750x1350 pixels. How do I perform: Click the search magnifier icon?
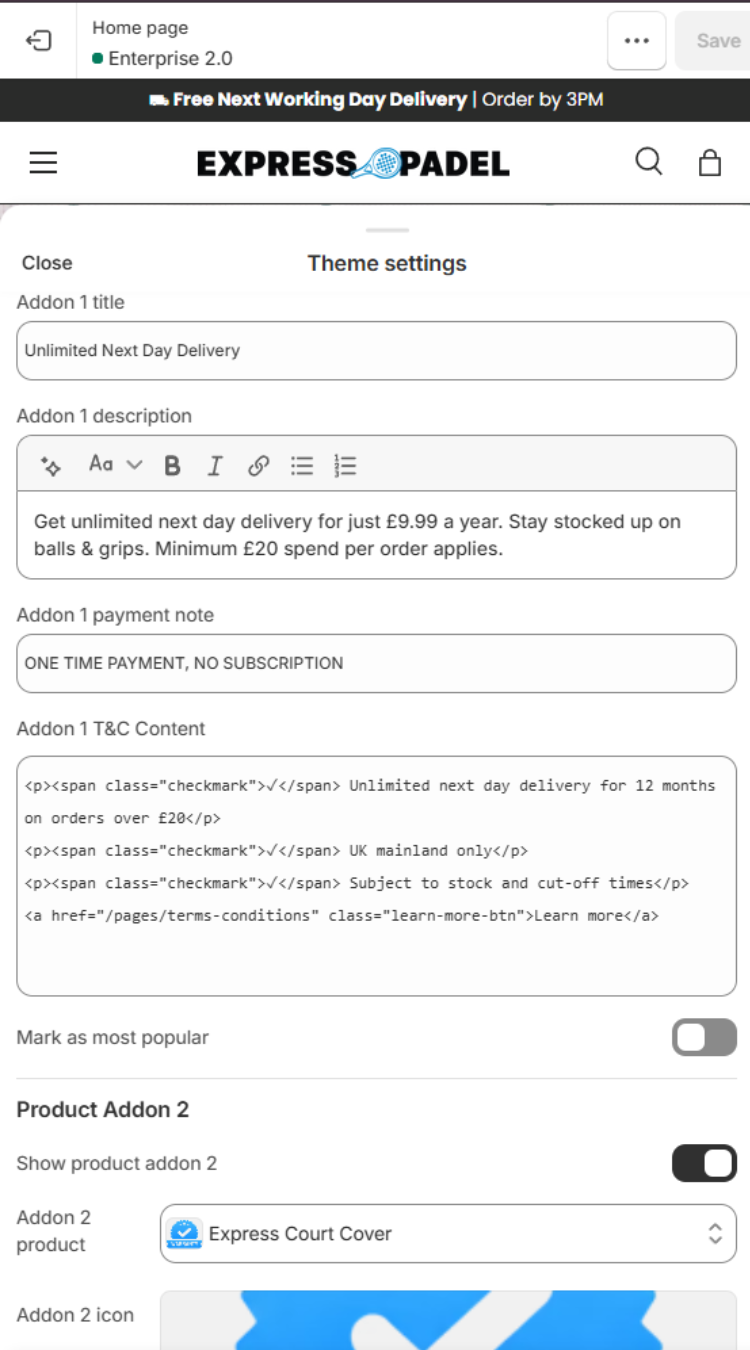click(x=649, y=162)
